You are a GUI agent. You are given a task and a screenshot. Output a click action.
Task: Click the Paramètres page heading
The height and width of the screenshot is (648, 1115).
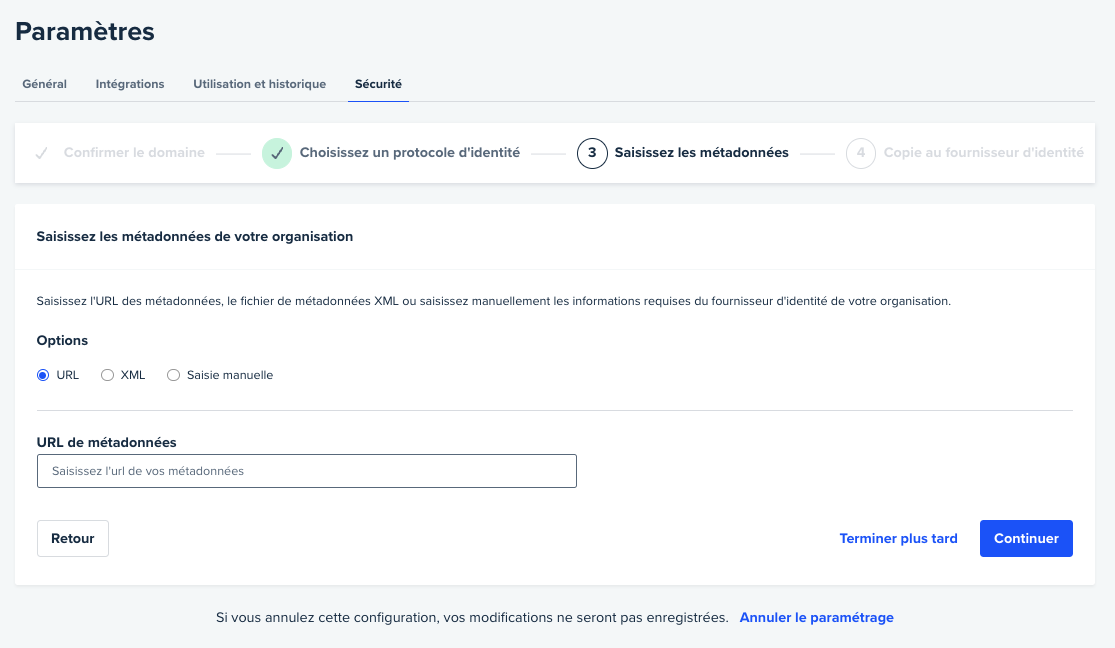tap(85, 31)
